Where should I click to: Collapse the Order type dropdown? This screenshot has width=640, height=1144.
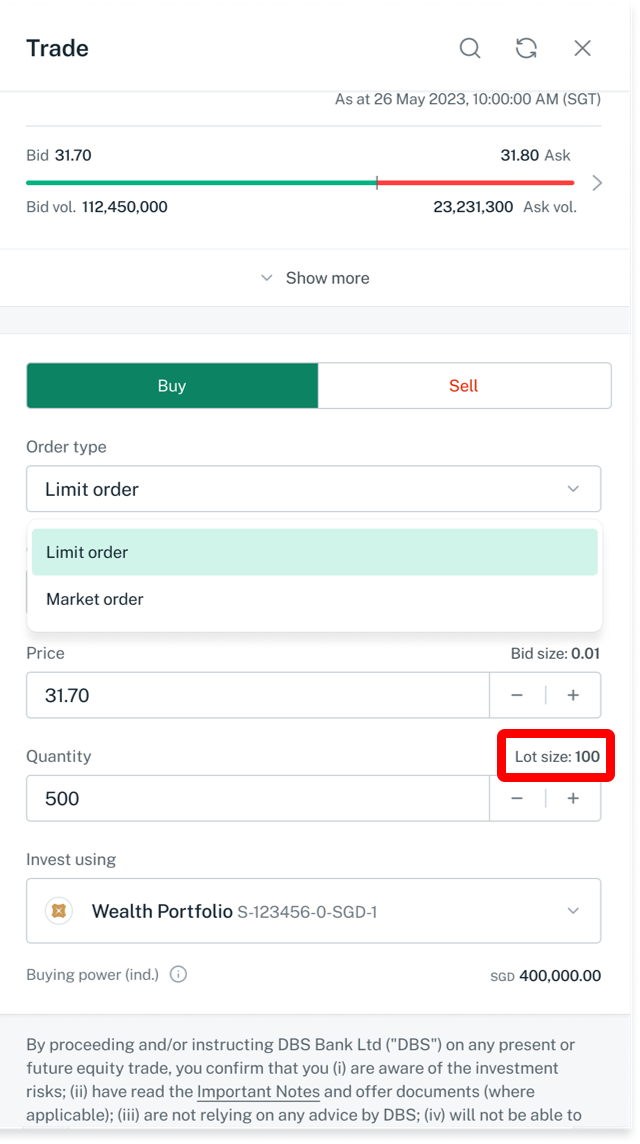pyautogui.click(x=314, y=489)
